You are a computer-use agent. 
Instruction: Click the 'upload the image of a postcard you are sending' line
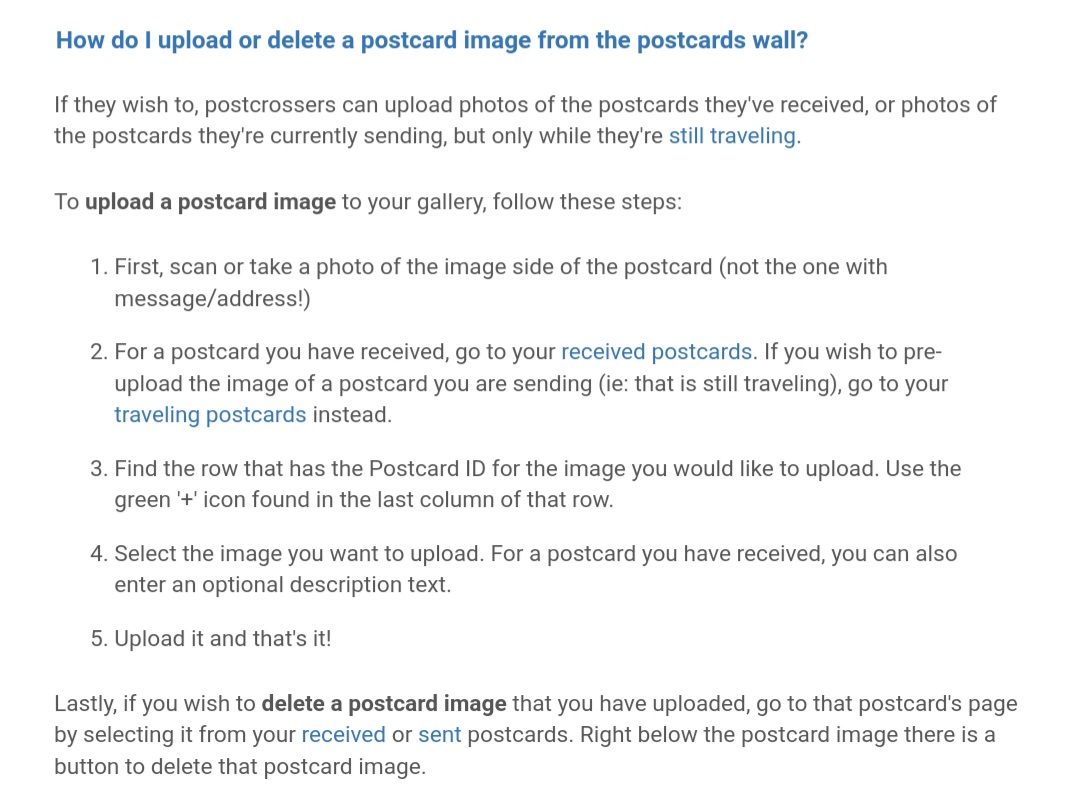(353, 383)
